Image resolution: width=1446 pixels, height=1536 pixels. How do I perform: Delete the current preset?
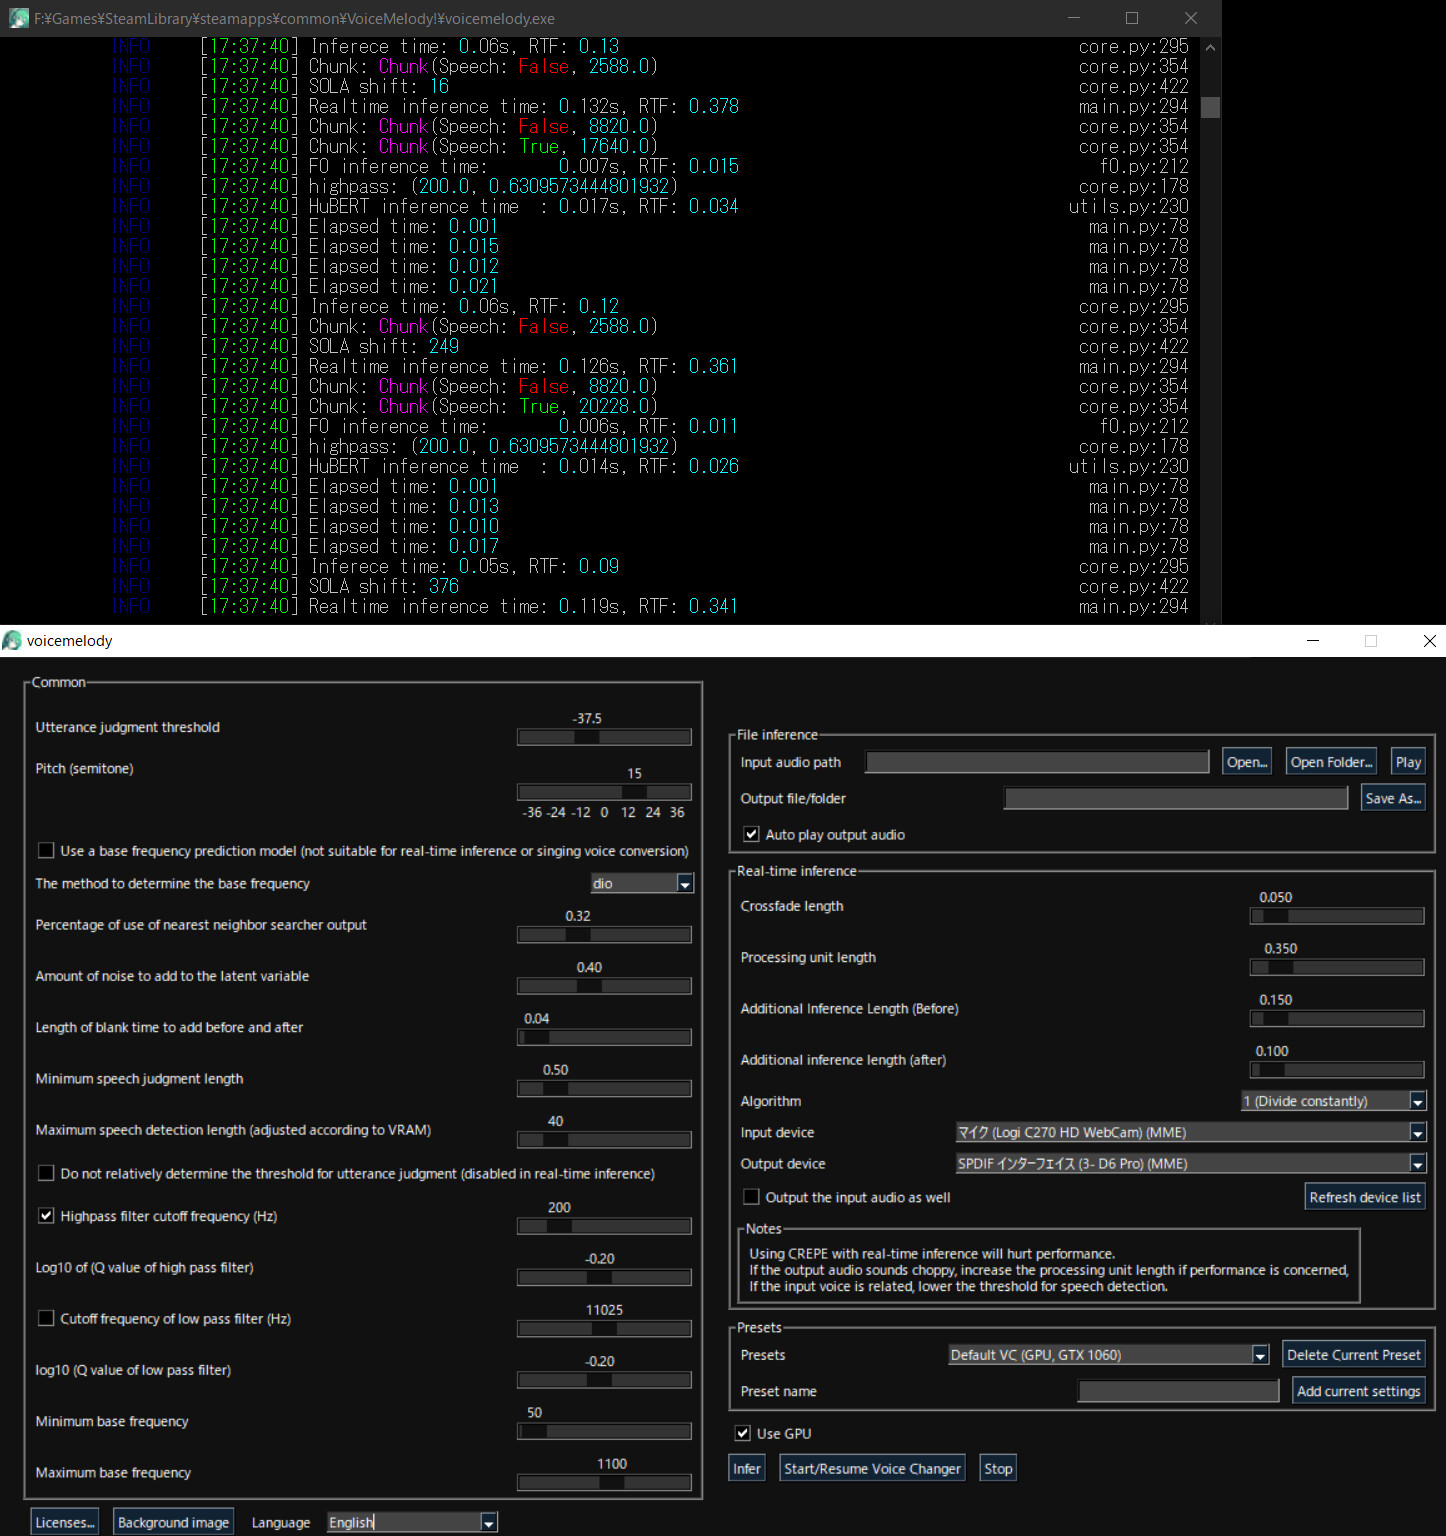click(x=1353, y=1354)
